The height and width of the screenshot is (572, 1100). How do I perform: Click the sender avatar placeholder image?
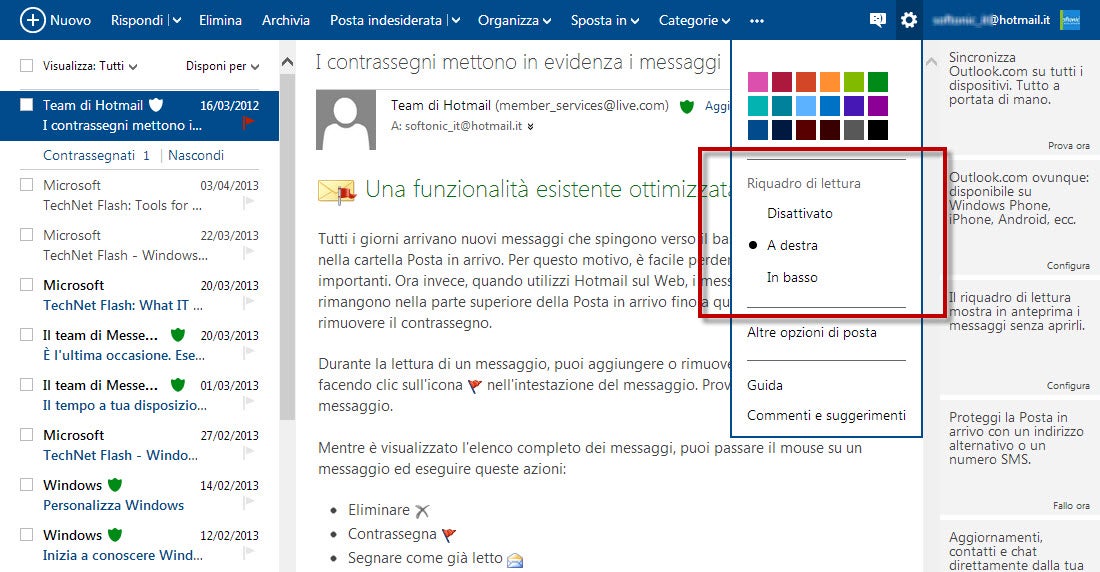click(346, 119)
